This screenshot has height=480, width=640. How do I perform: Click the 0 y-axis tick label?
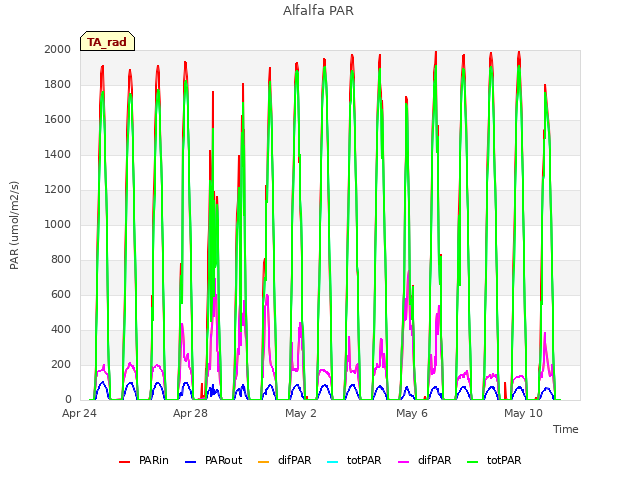pyautogui.click(x=68, y=400)
